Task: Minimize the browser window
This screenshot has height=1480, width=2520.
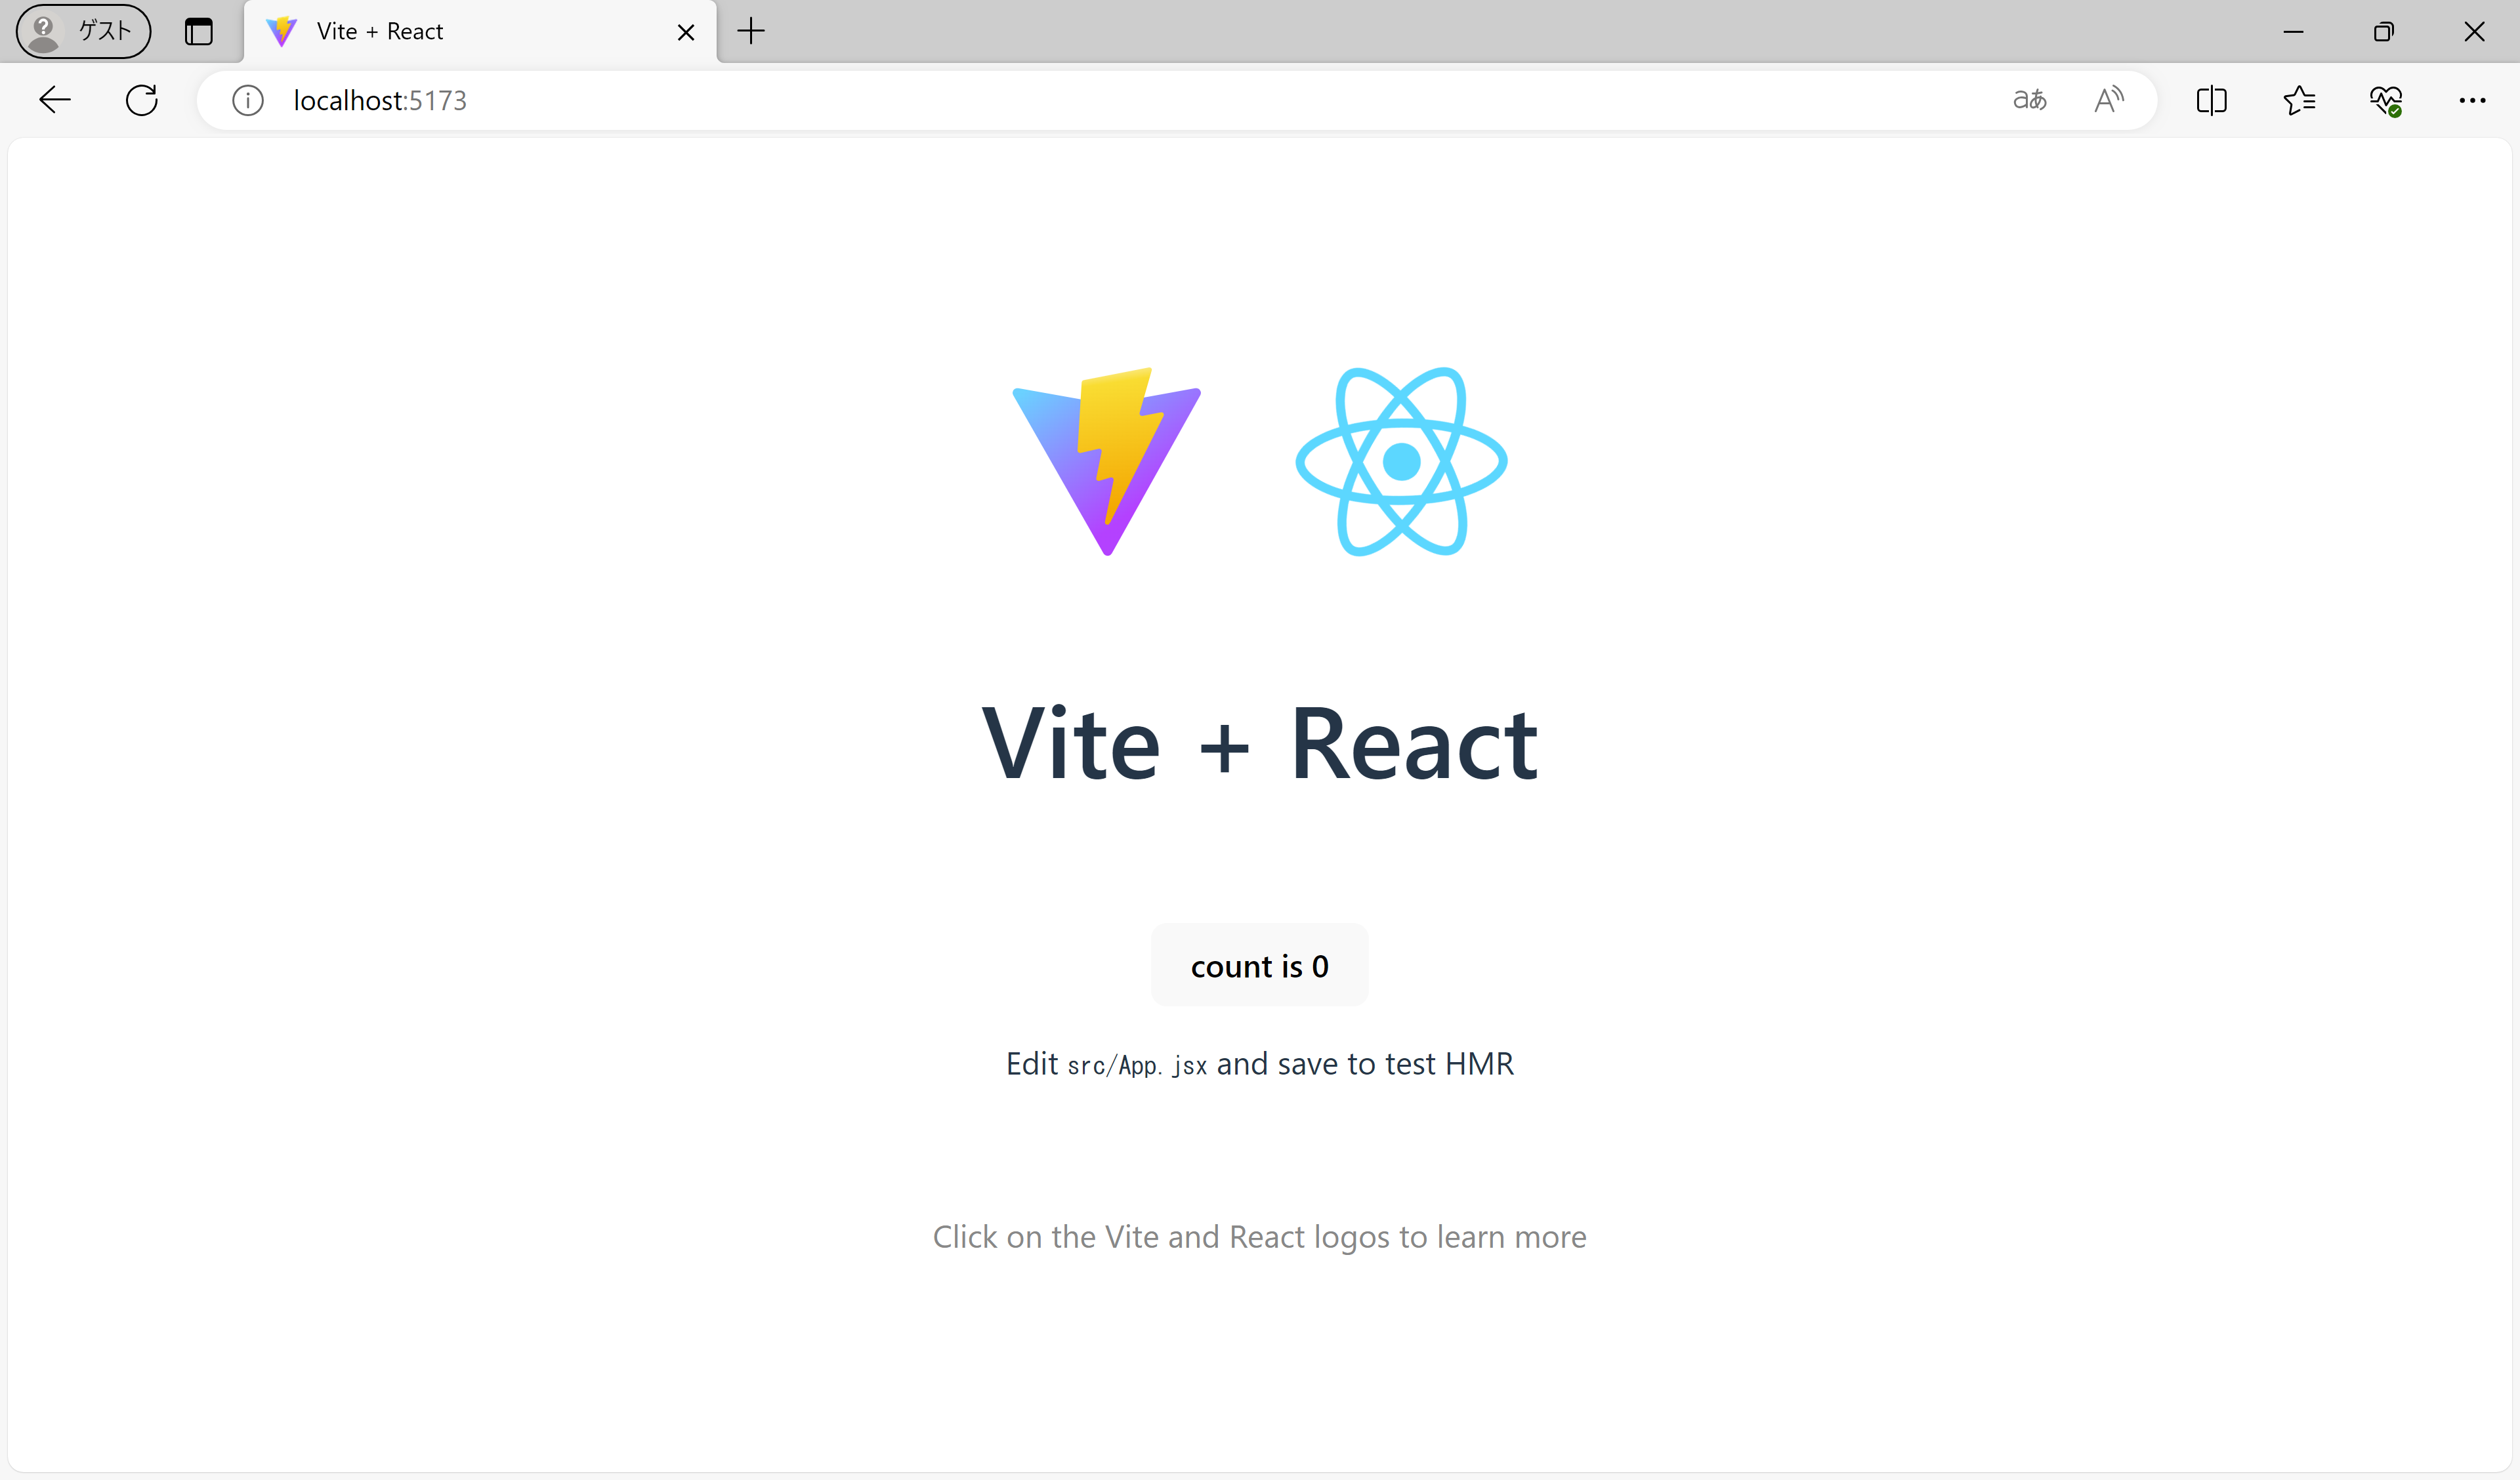Action: pos(2294,32)
